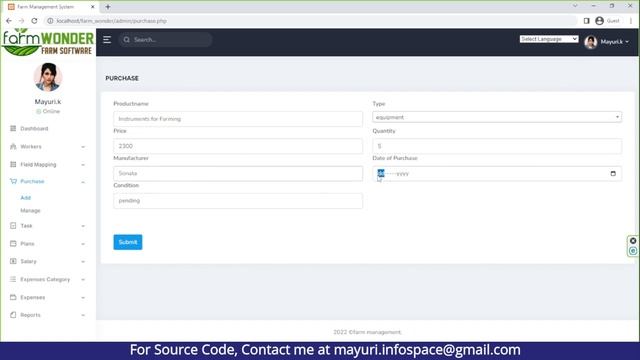Viewport: 640px width, 360px height.
Task: Click the browser address bar URL
Action: click(111, 21)
